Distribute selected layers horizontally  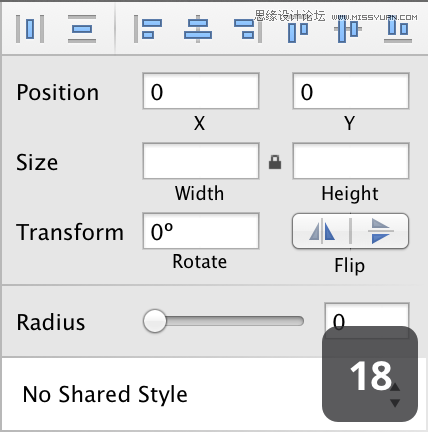tap(30, 29)
